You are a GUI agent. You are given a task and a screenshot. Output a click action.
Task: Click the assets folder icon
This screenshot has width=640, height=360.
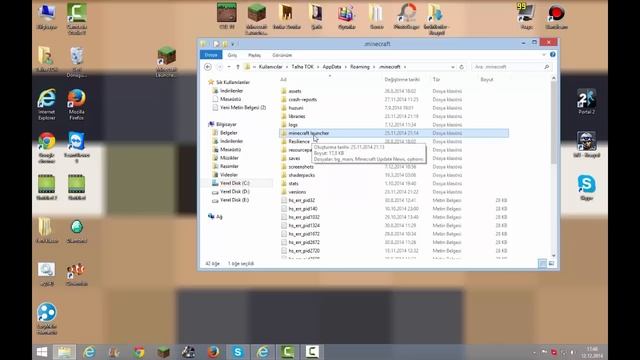(284, 91)
